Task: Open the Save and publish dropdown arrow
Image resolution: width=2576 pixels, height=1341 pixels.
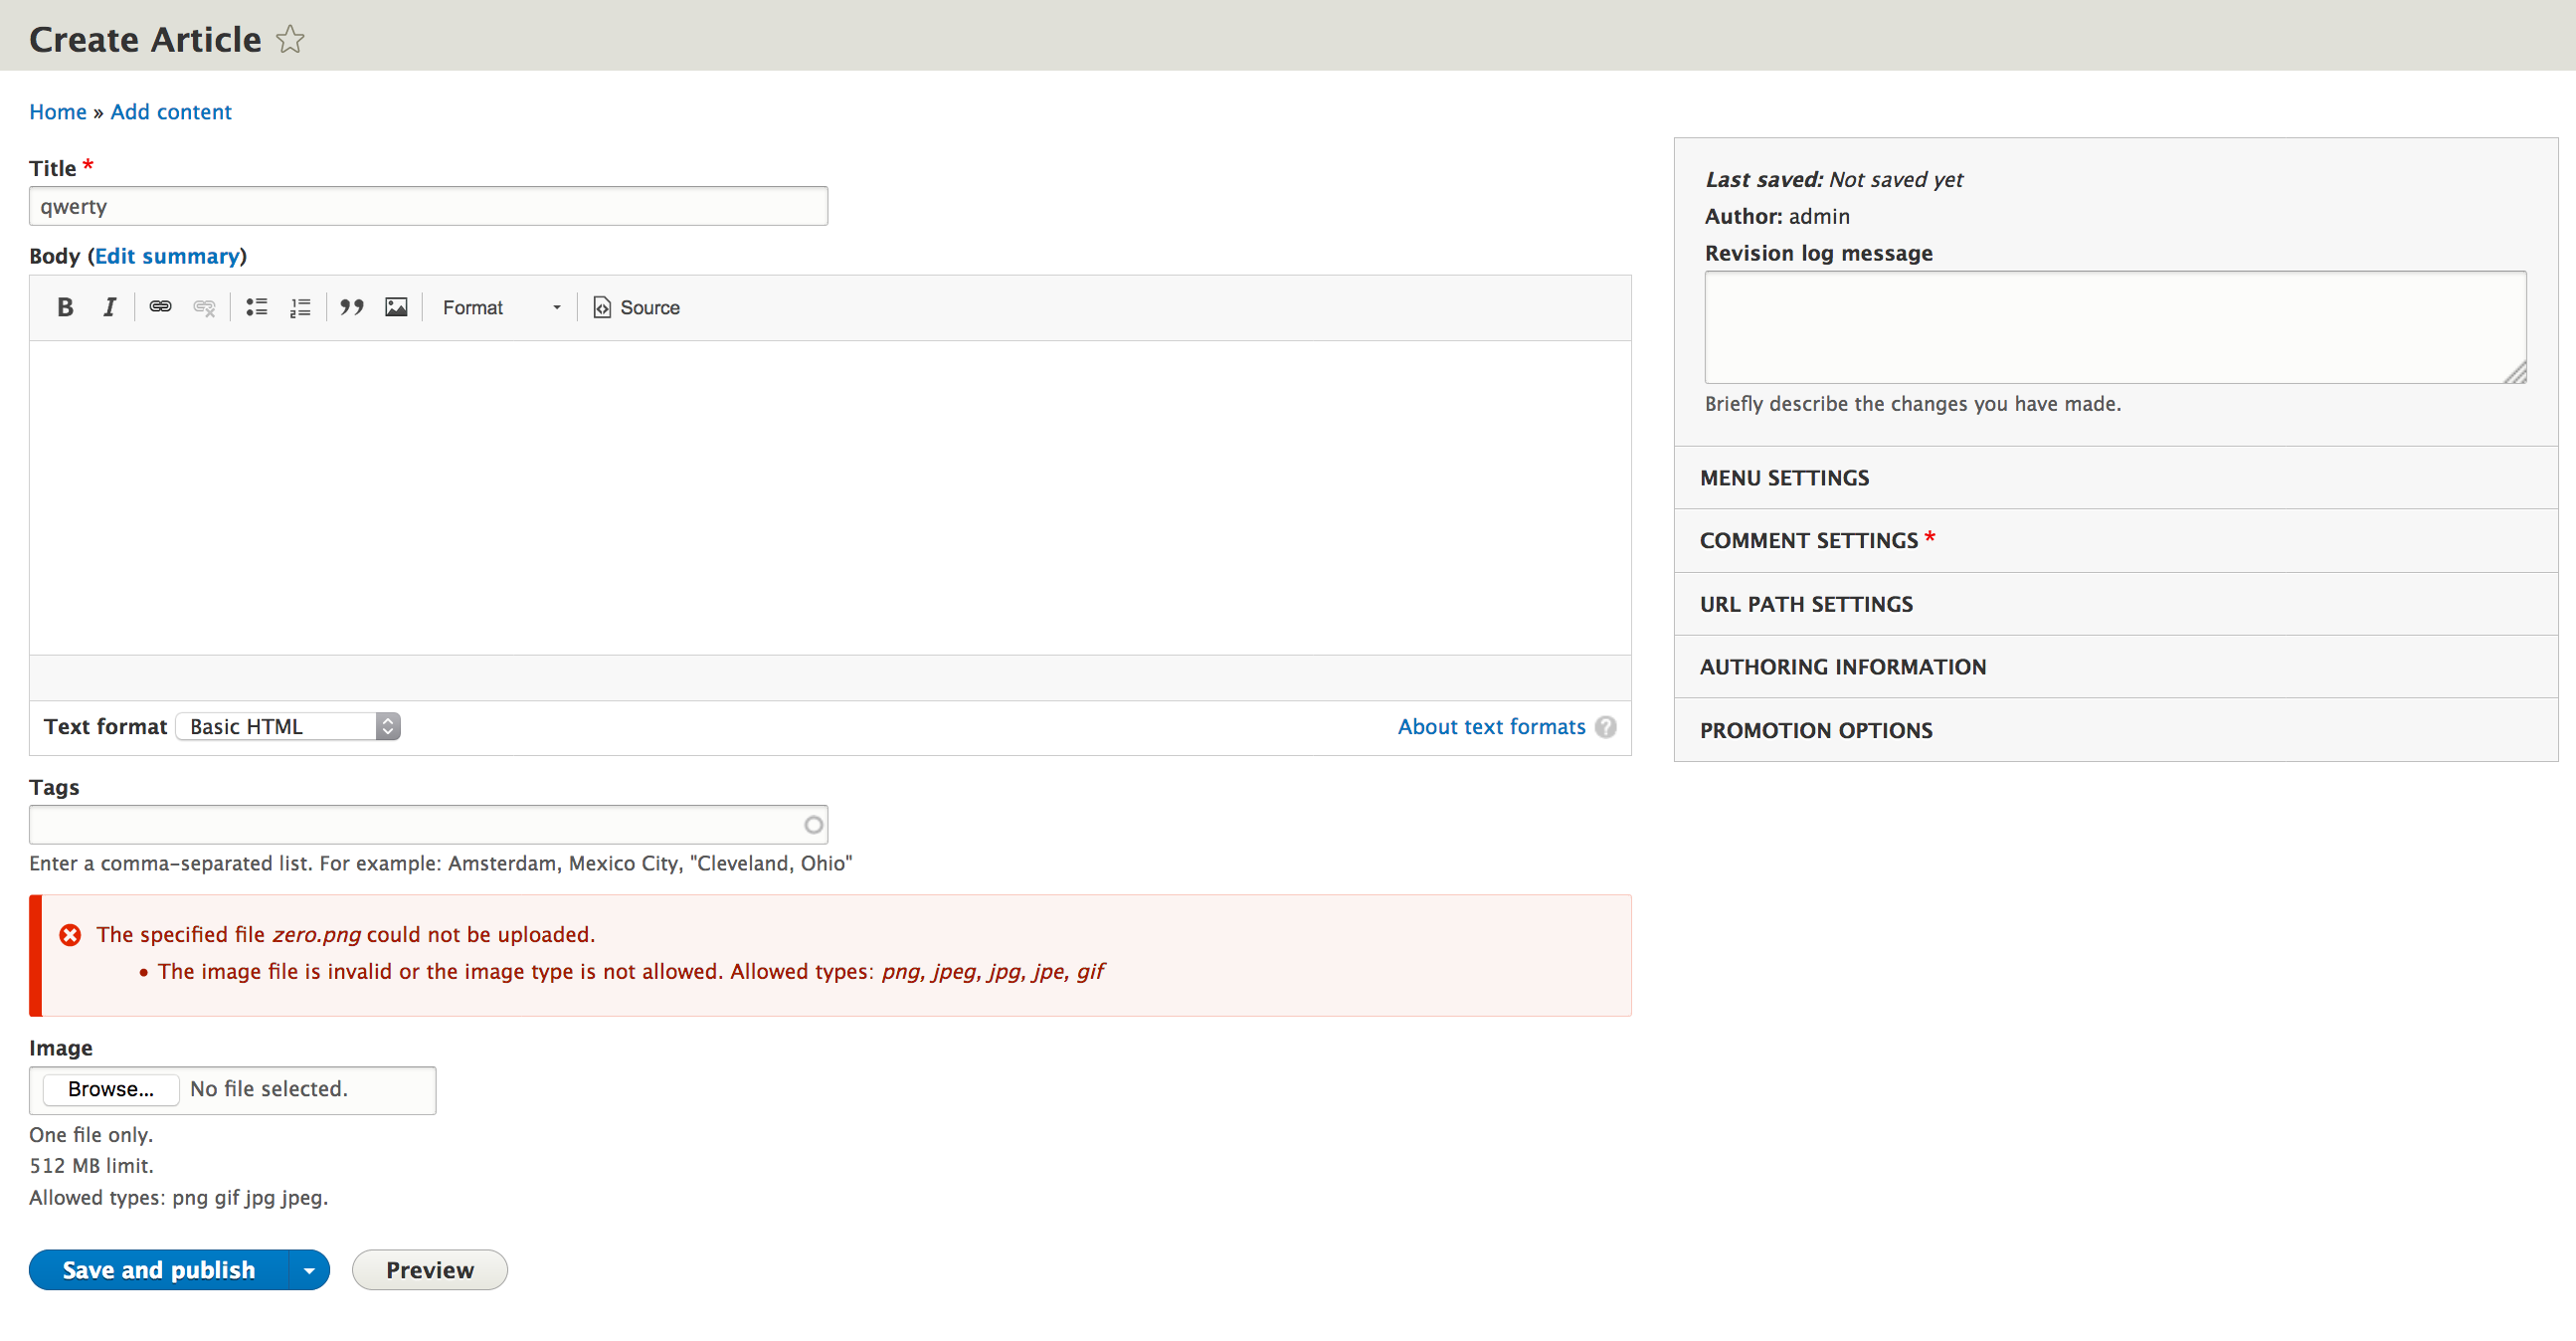Action: click(x=309, y=1269)
